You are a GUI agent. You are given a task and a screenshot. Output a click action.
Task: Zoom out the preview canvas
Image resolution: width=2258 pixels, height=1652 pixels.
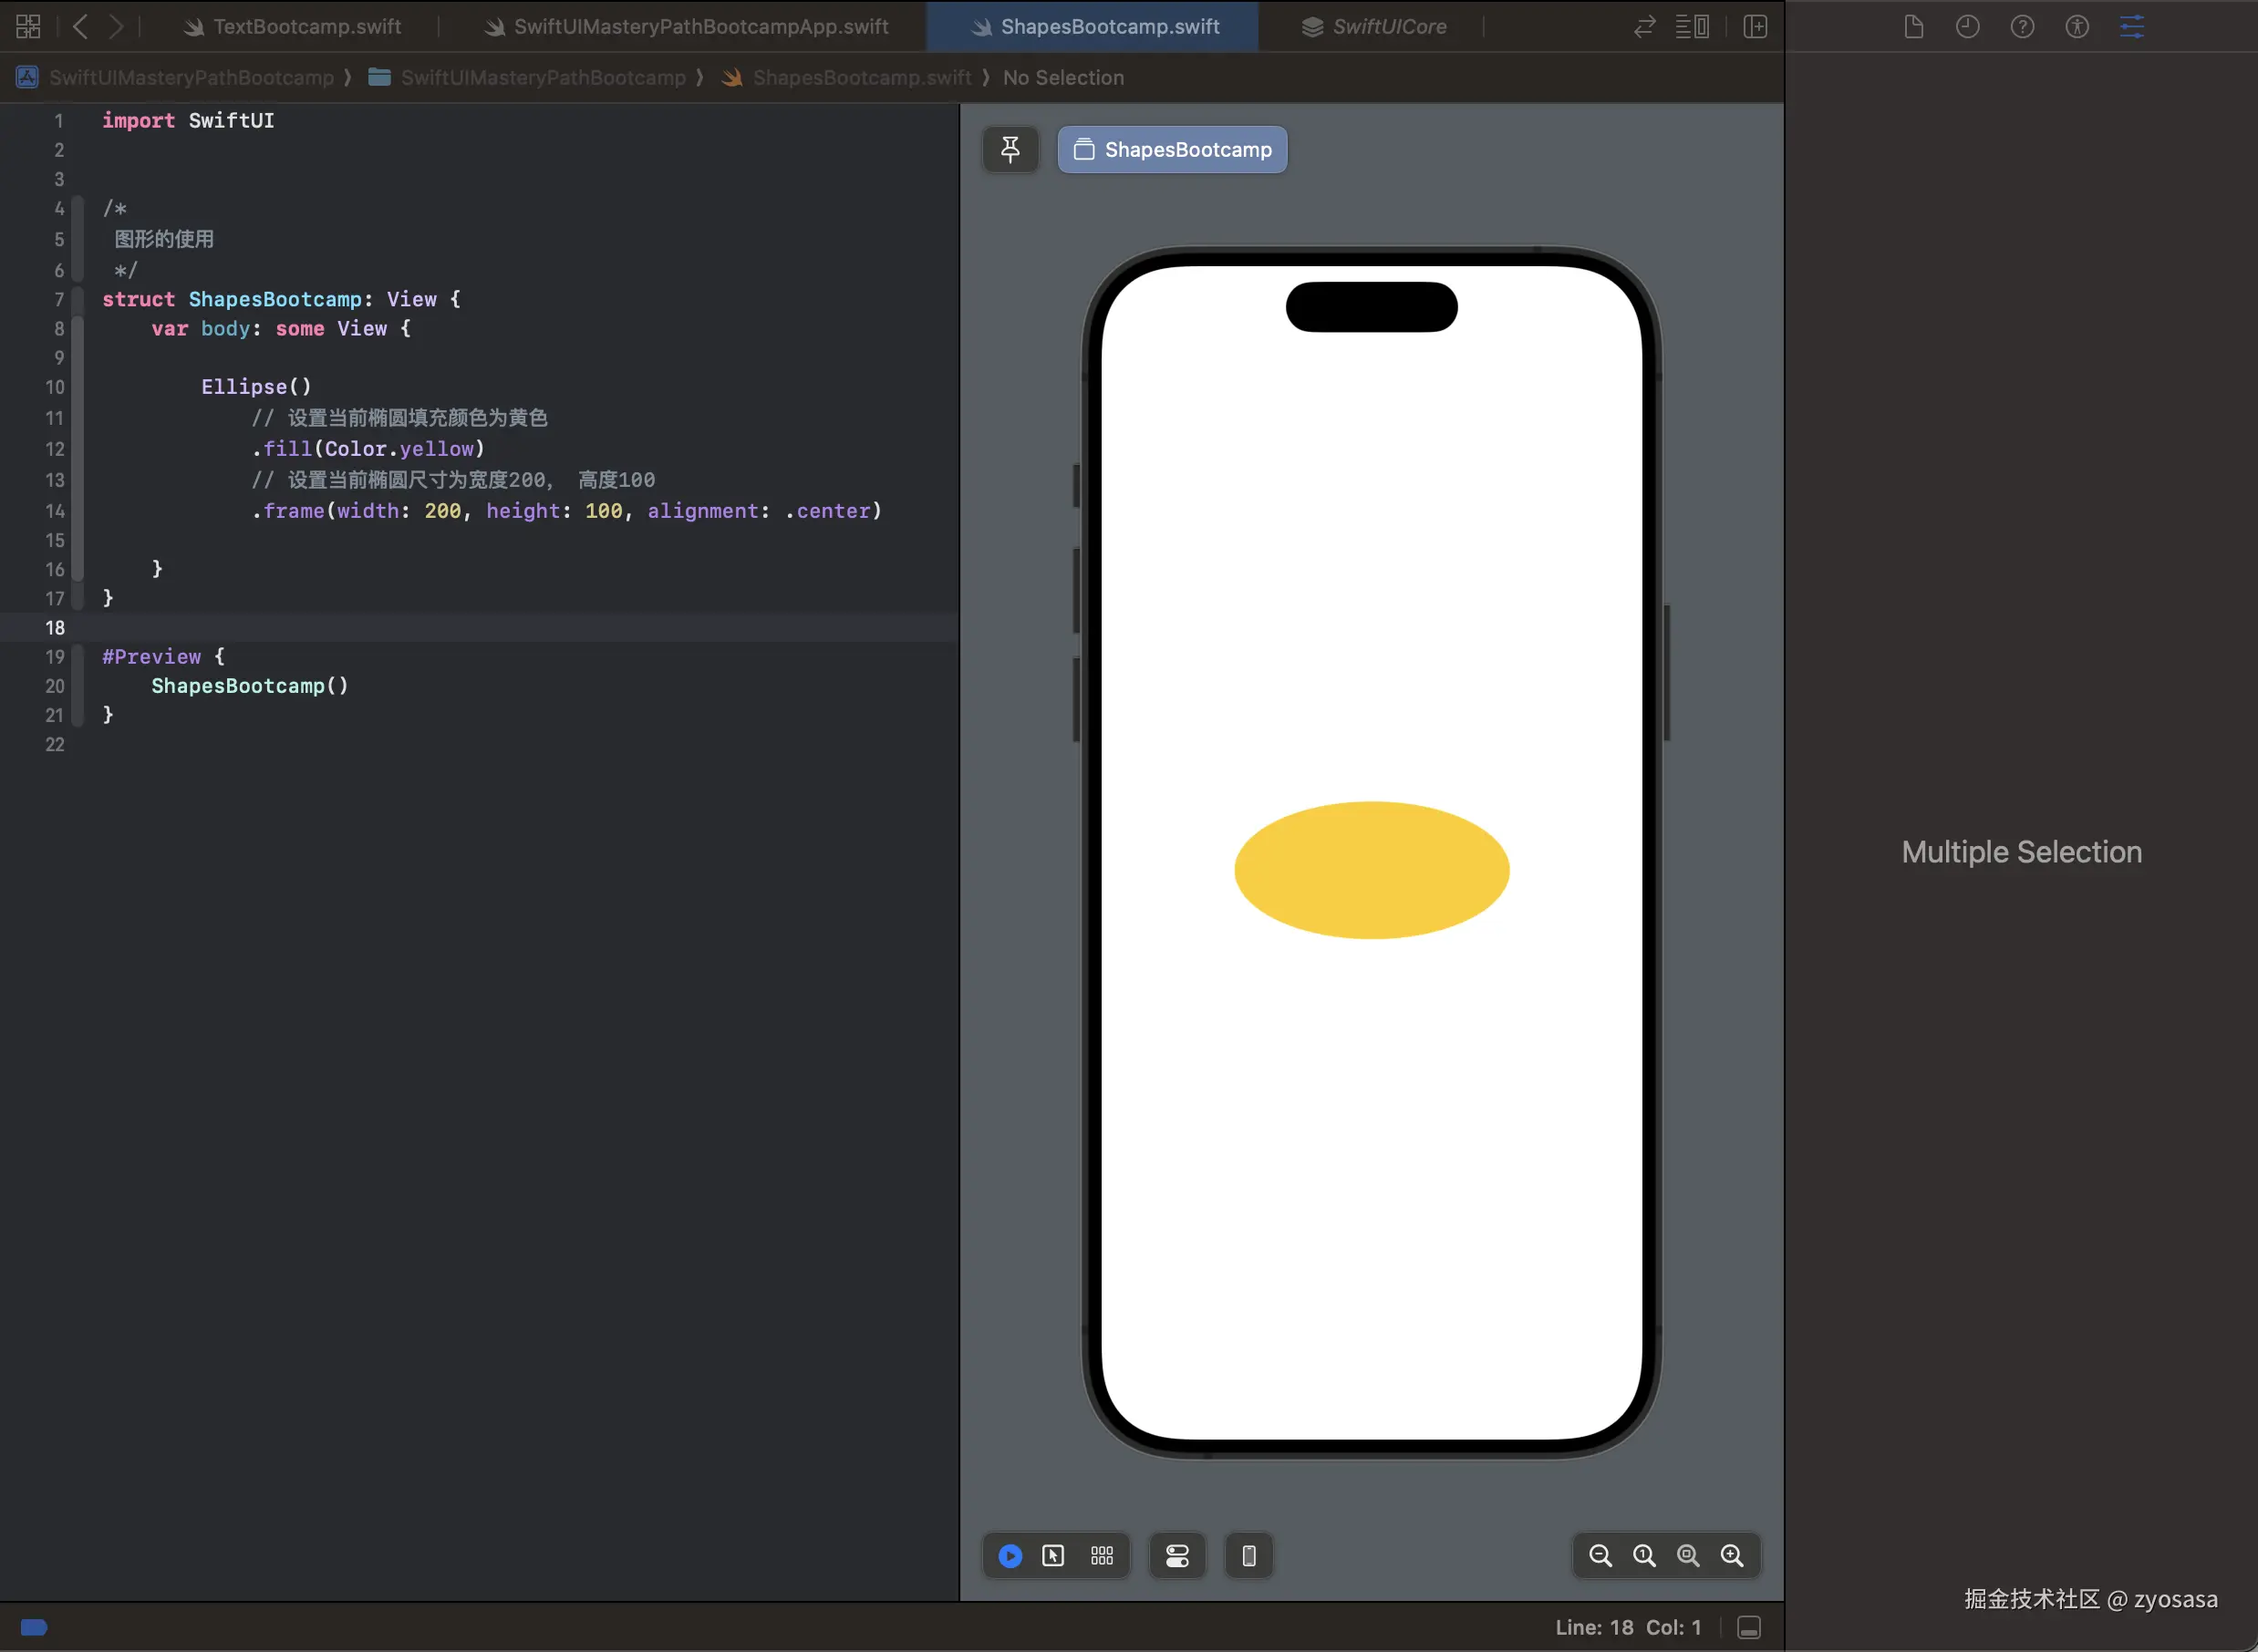point(1600,1556)
